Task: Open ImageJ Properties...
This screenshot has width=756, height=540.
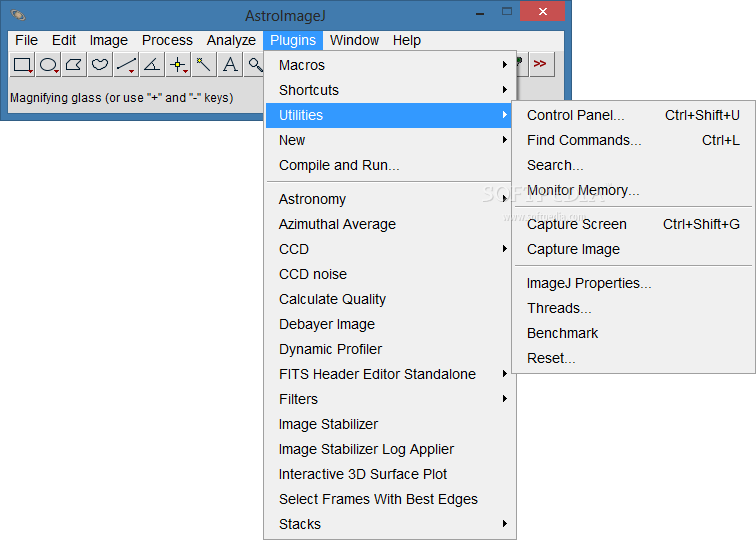Action: click(x=633, y=283)
